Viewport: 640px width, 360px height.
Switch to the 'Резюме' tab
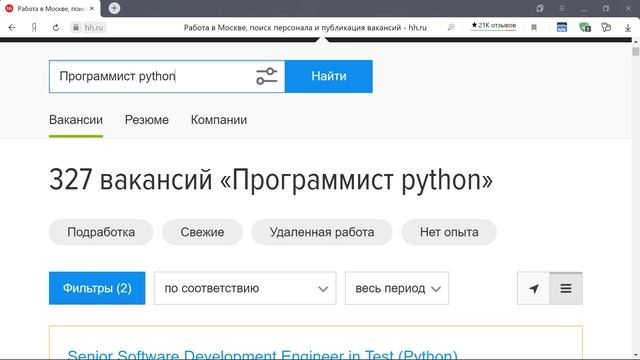147,120
